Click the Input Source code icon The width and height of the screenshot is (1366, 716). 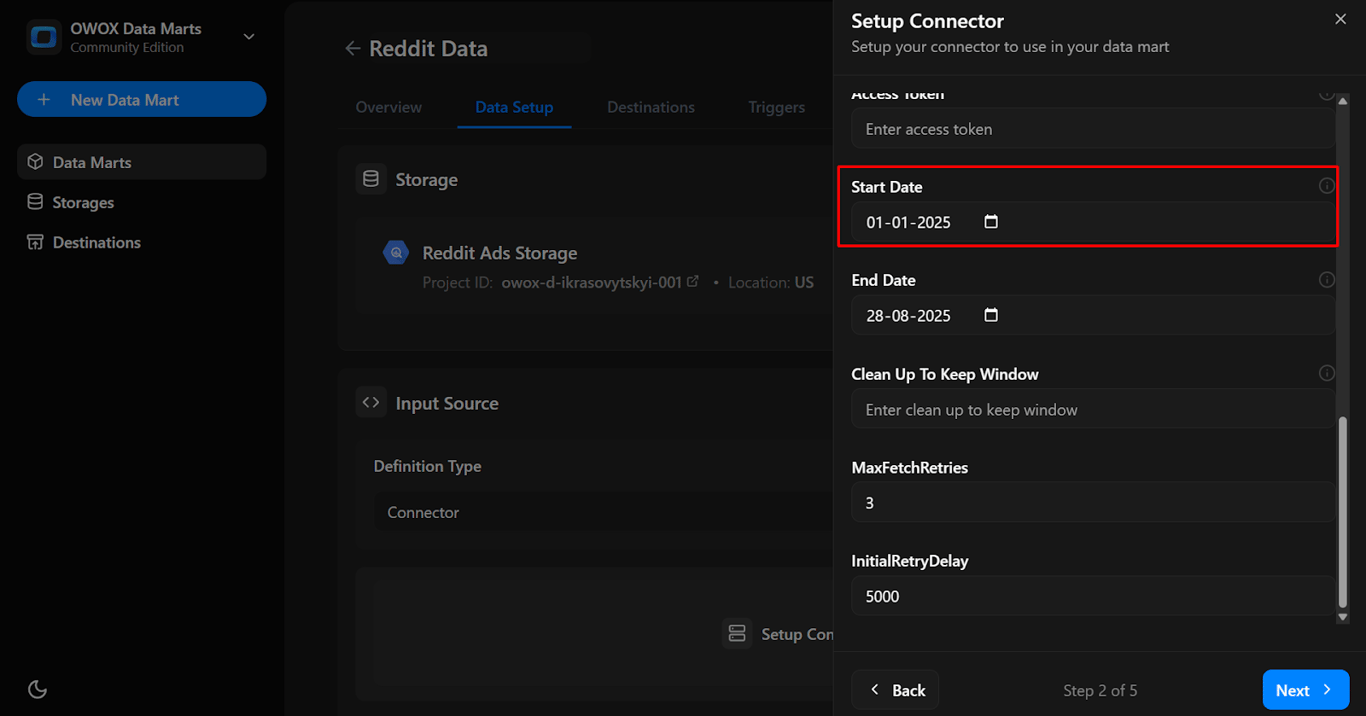pos(371,403)
